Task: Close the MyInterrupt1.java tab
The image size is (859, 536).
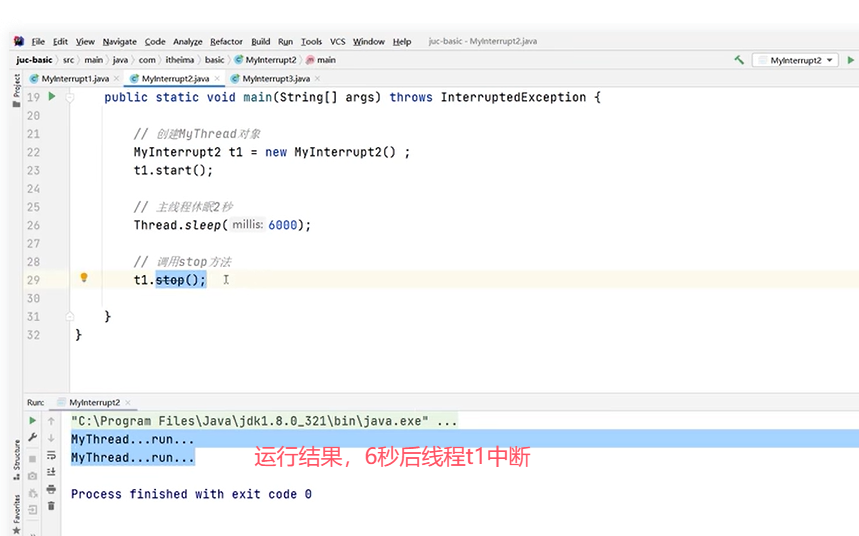Action: 117,79
